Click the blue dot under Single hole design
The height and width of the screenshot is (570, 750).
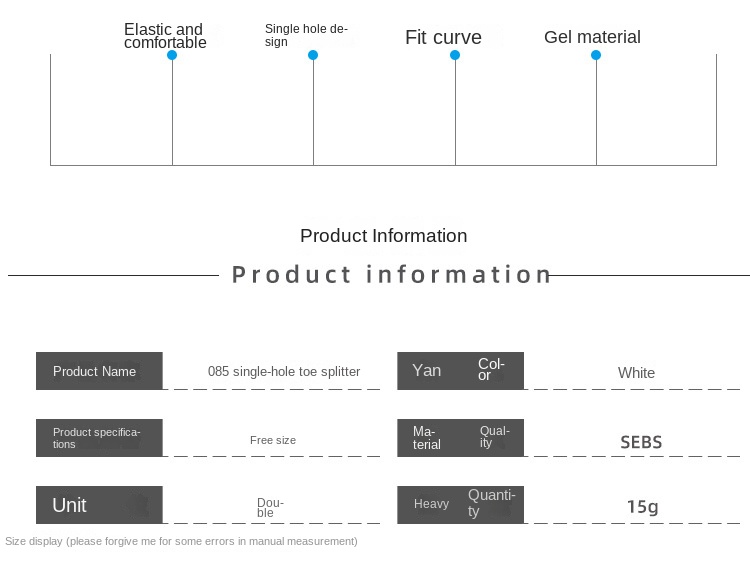point(313,55)
